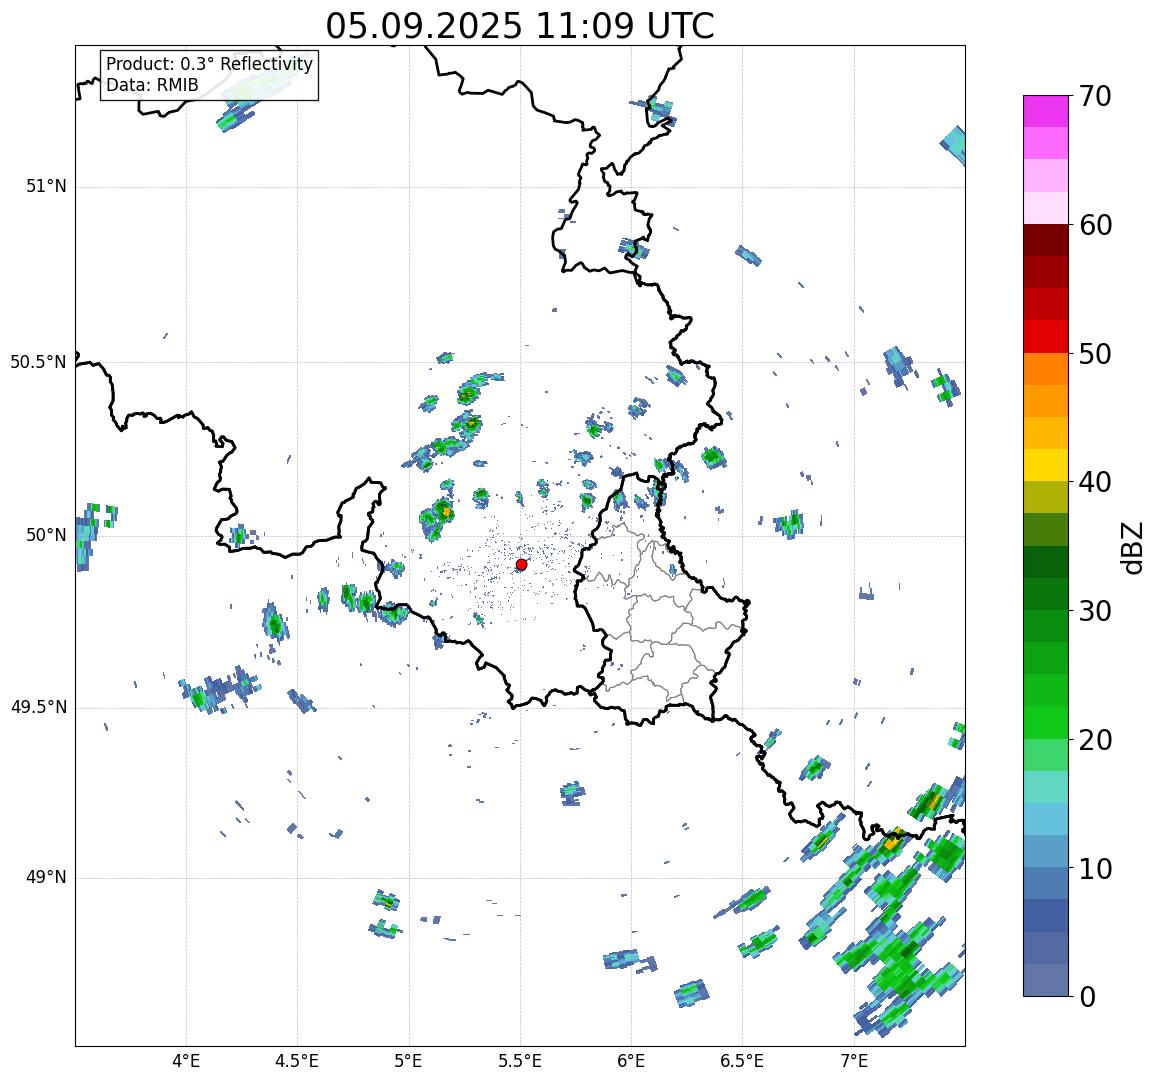Screen dimensions: 1157x1081
Task: Click the title timestamp 05.09.2025 11:09 UTC
Action: (520, 26)
